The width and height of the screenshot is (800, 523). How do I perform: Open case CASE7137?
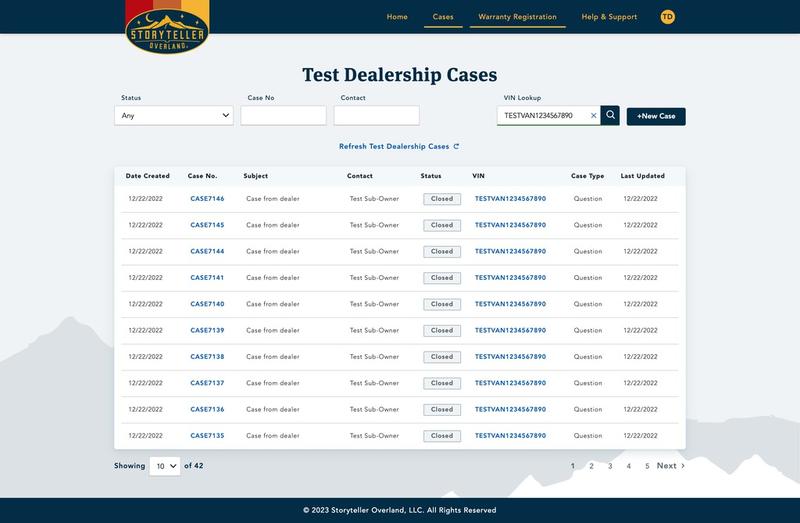click(207, 383)
